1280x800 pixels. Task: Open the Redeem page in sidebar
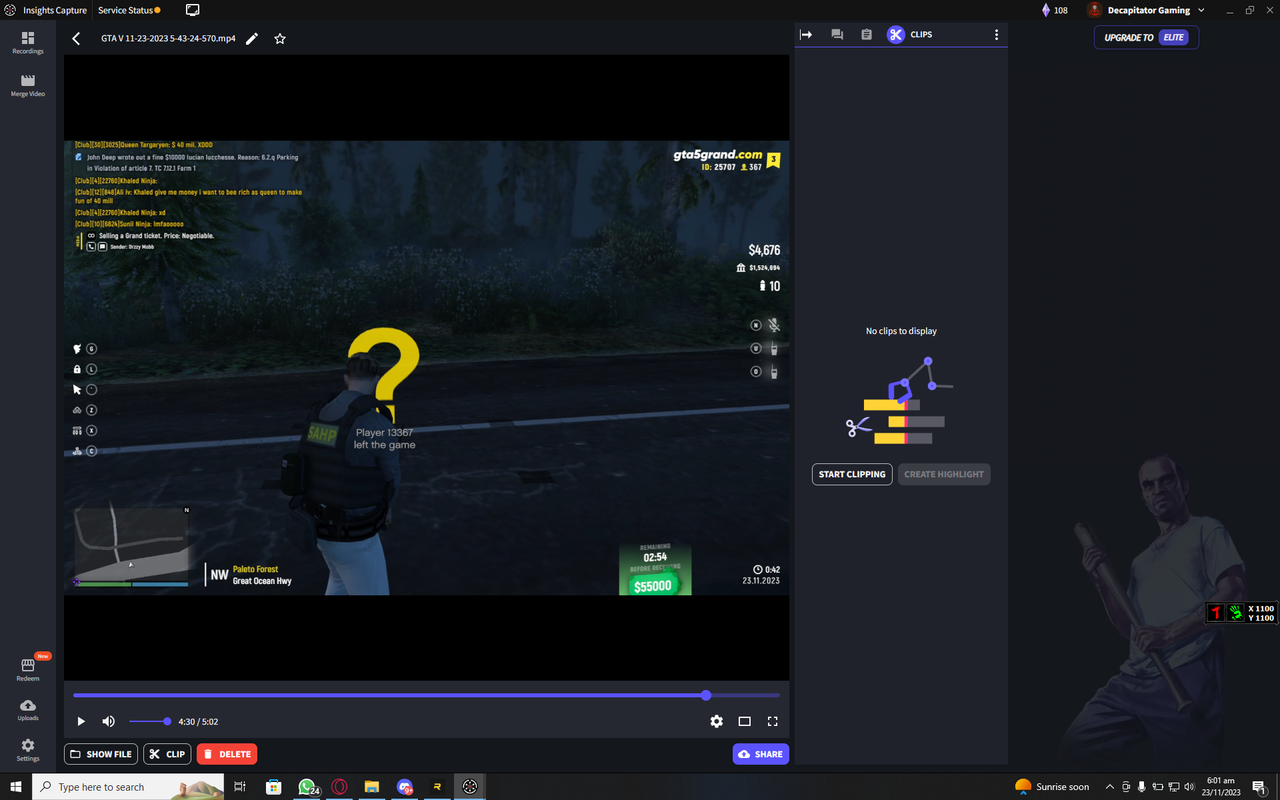pos(28,669)
